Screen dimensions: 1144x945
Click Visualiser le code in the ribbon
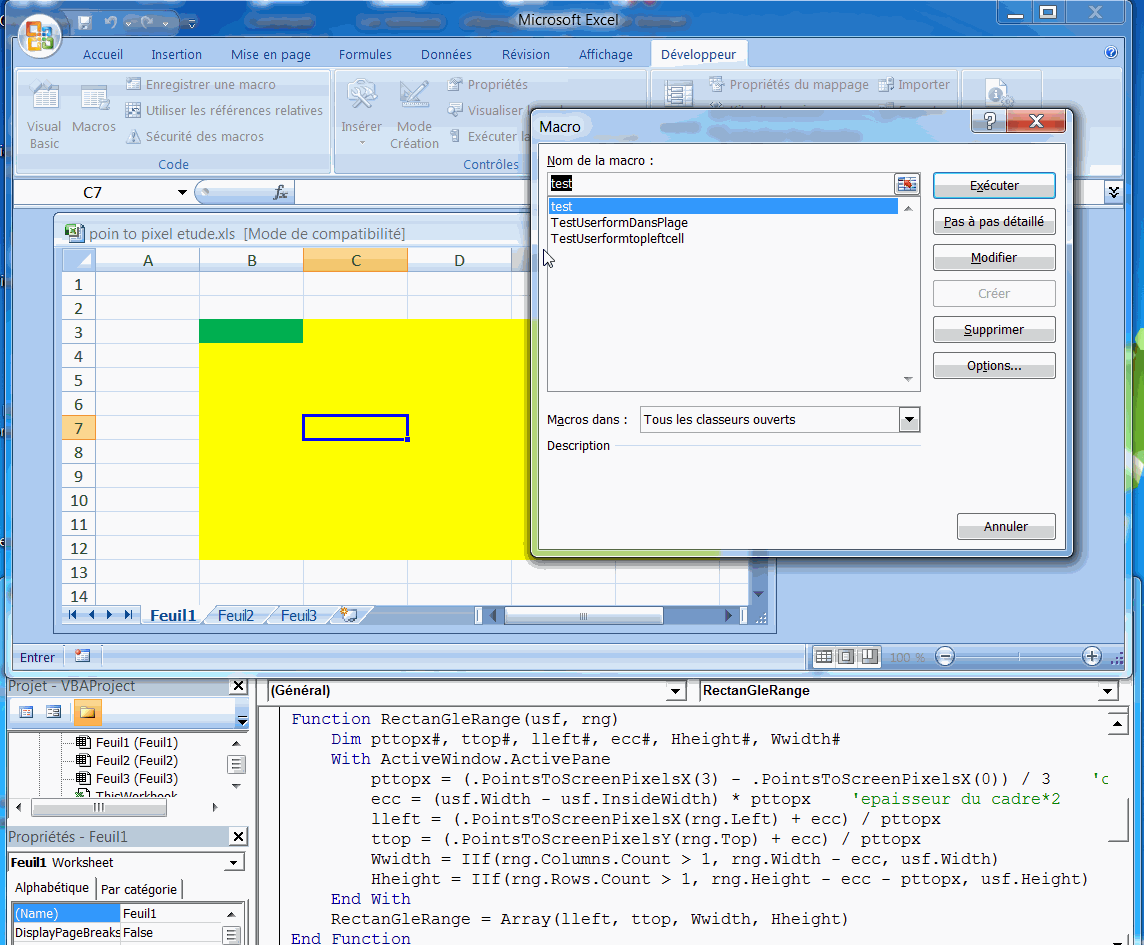coord(487,110)
